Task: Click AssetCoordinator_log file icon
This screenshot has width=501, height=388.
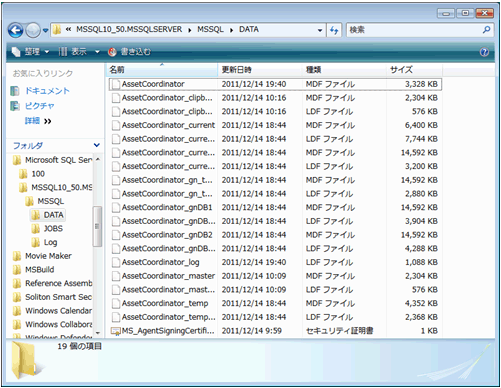Action: [116, 262]
